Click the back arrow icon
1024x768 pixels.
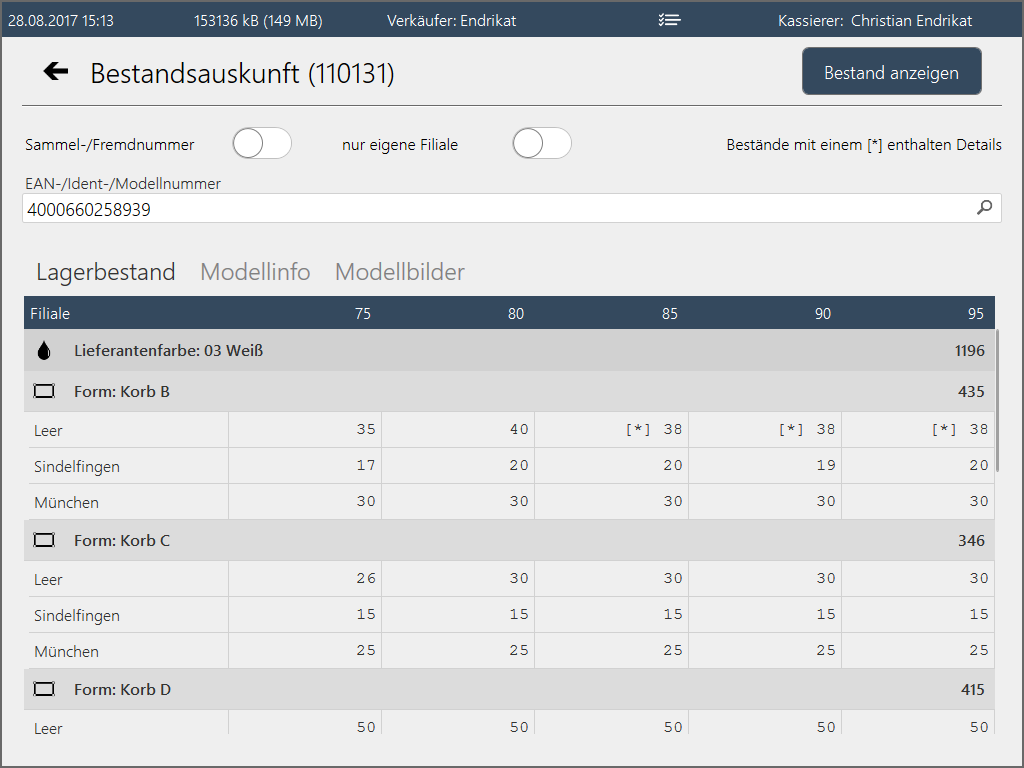tap(56, 71)
